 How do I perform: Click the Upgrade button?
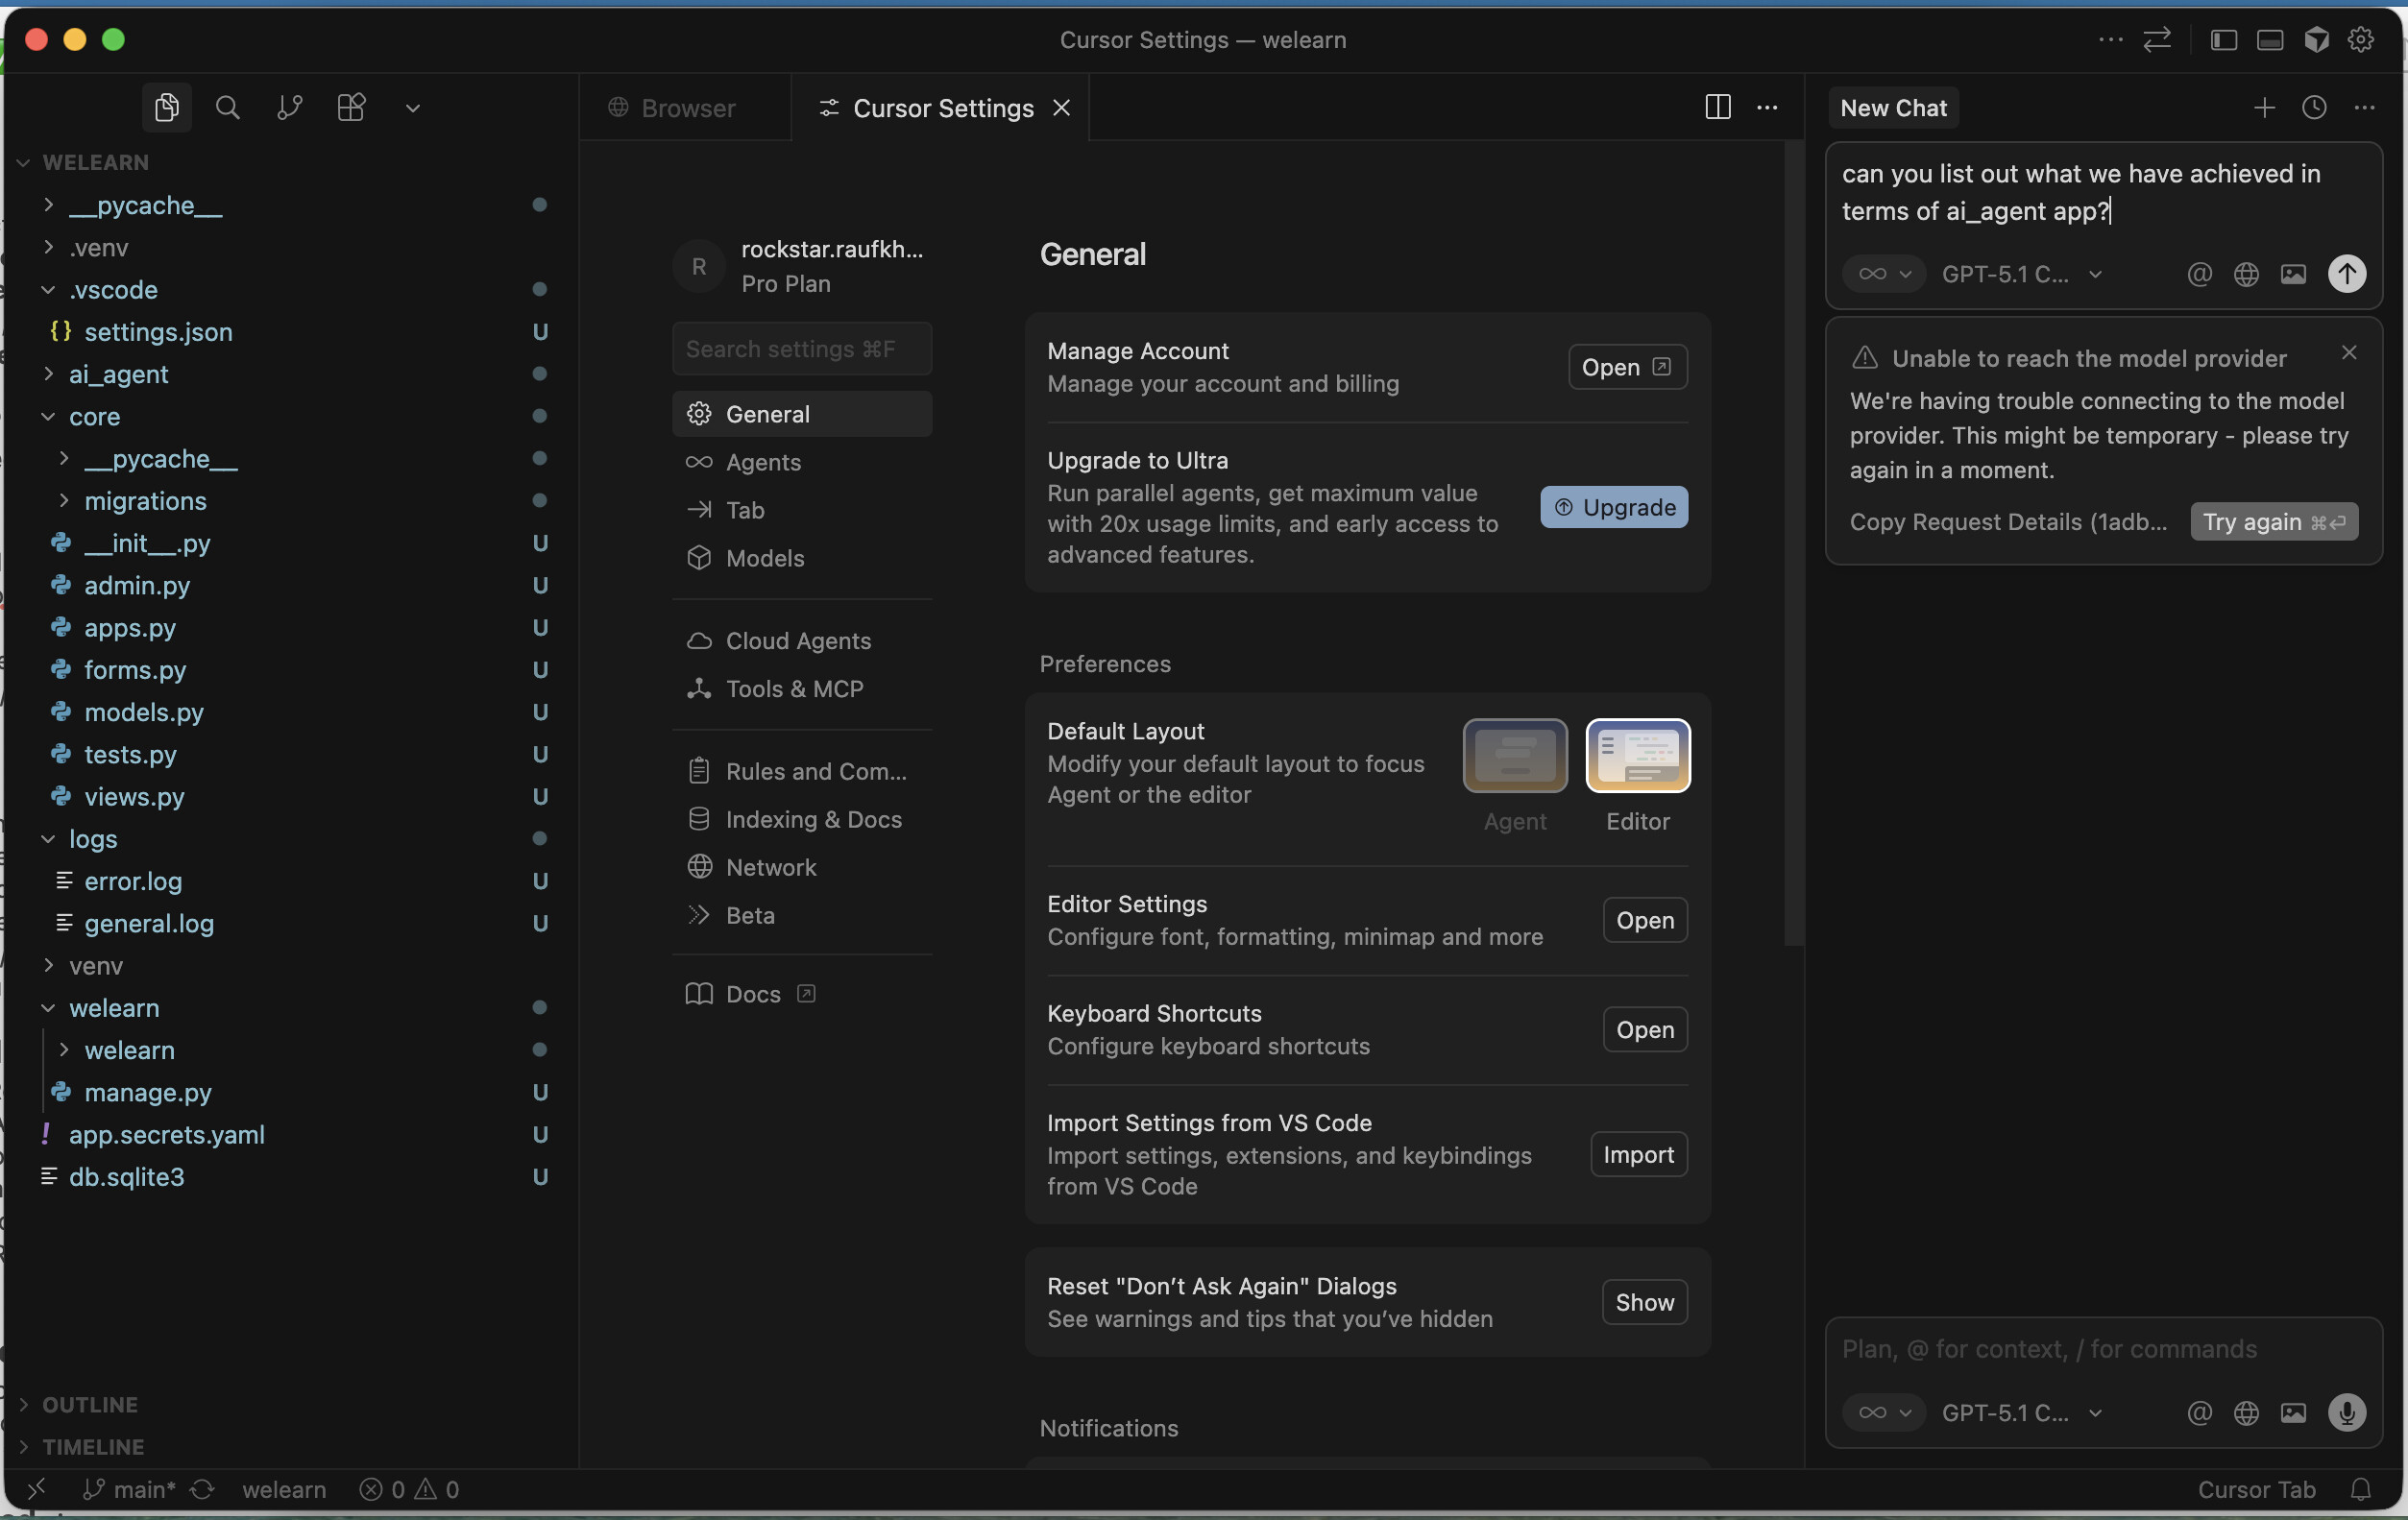tap(1613, 507)
